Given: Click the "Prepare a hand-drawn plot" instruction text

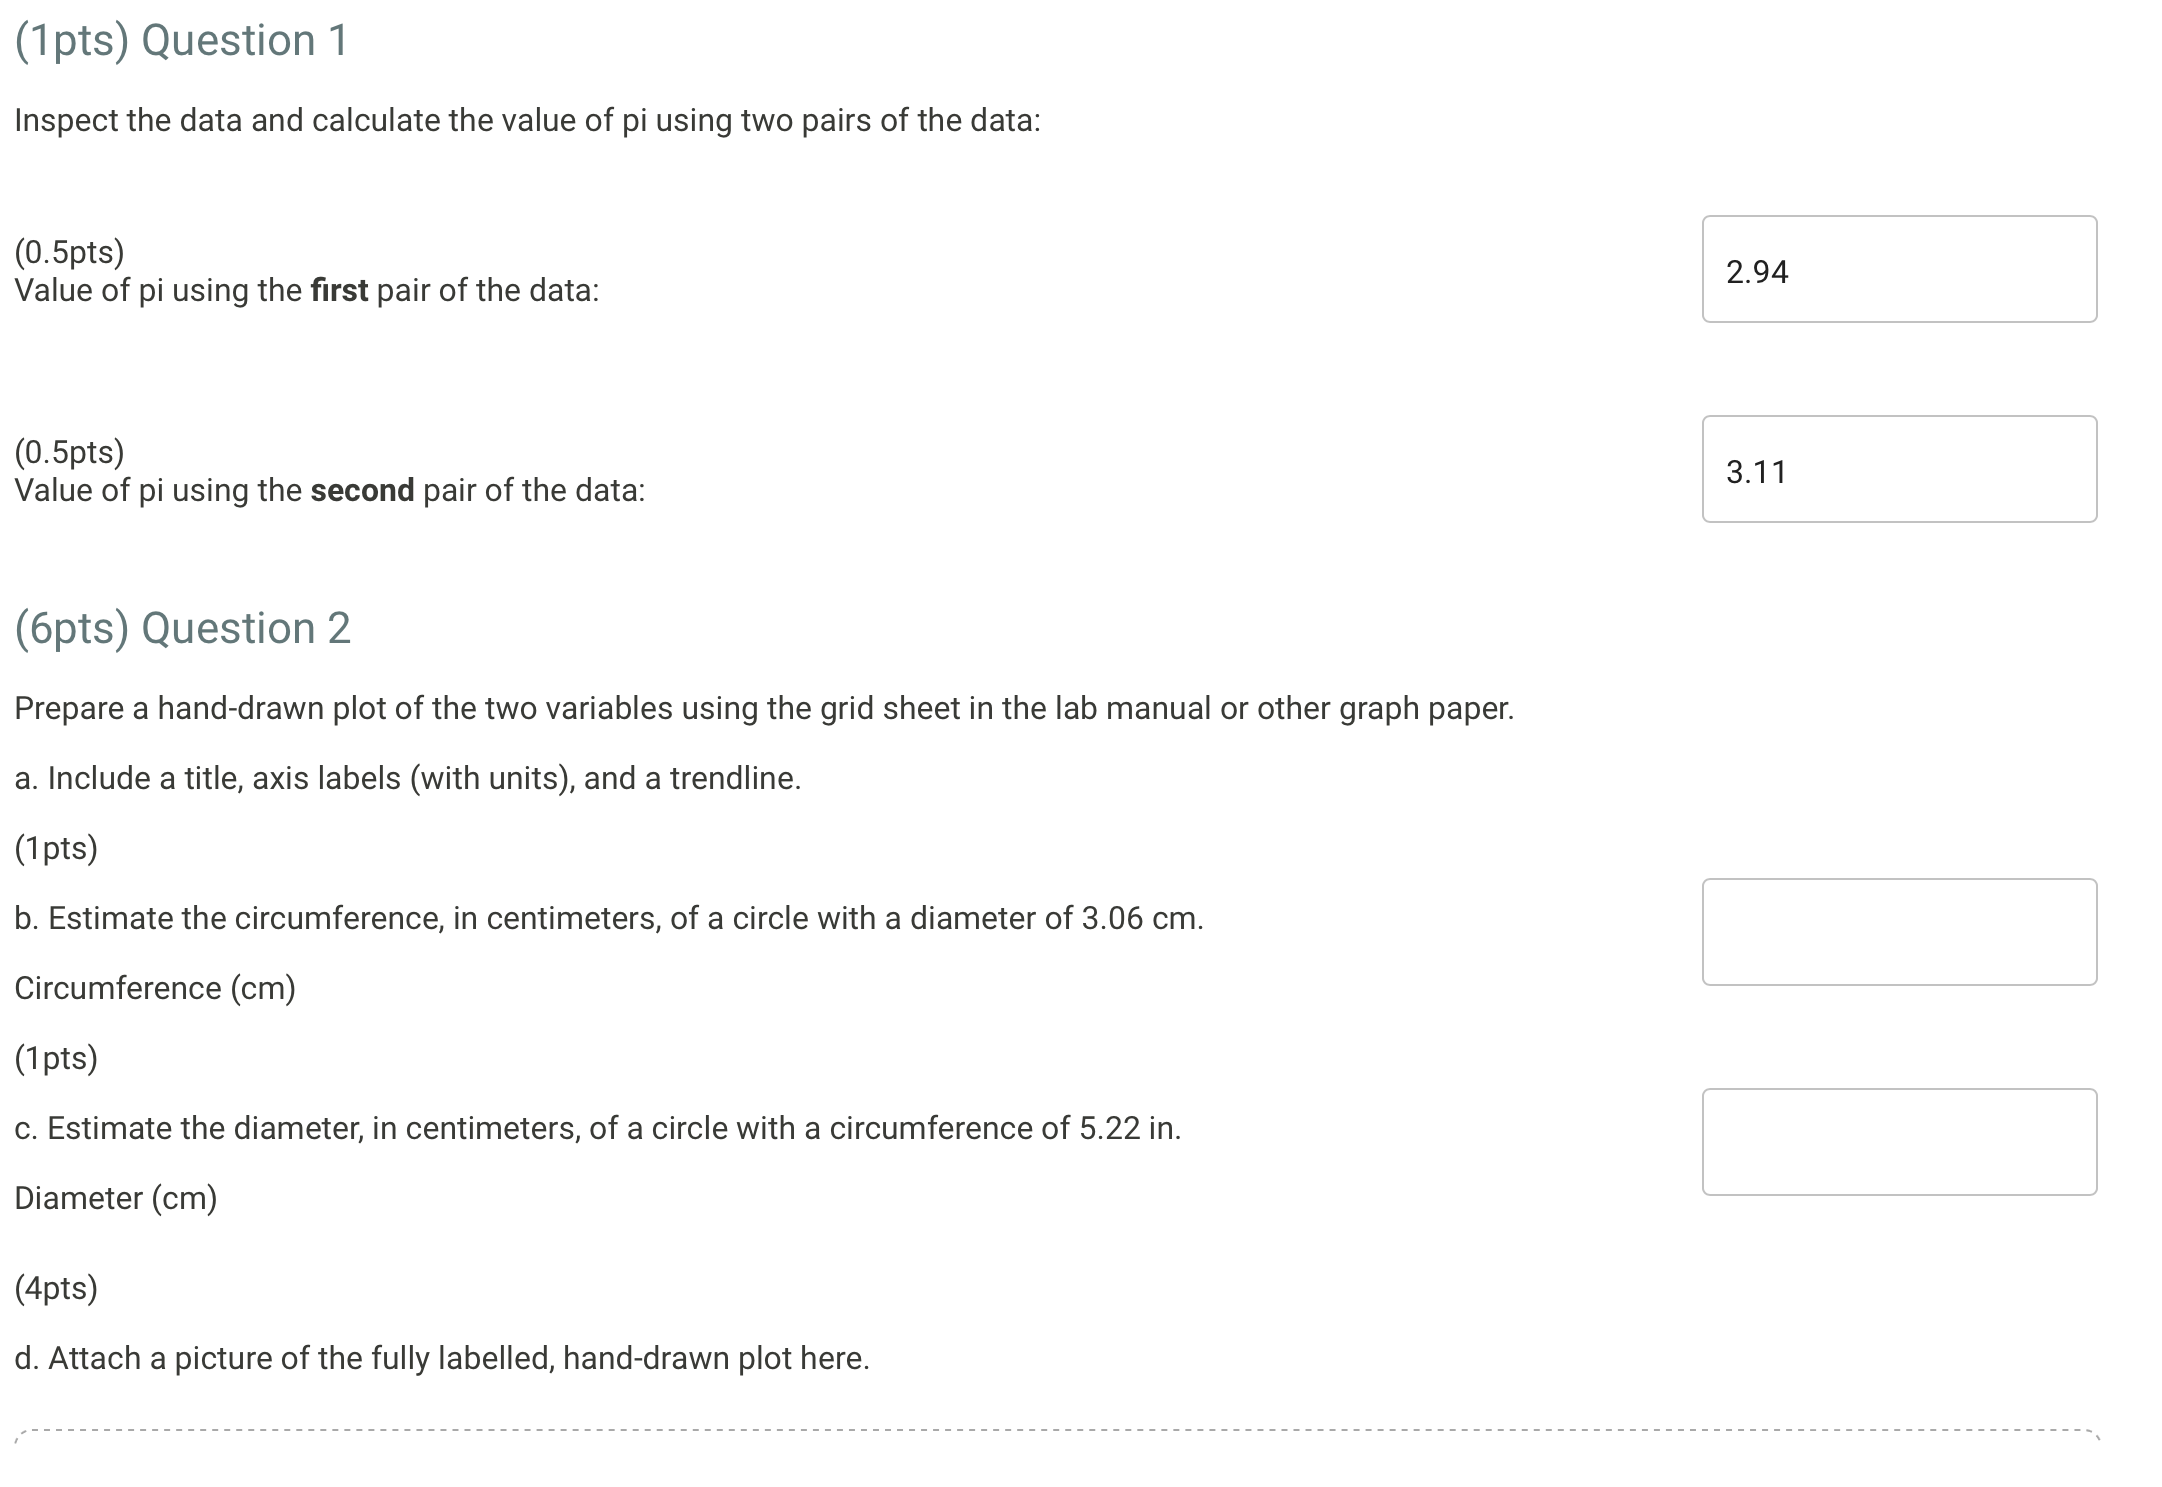Looking at the screenshot, I should 764,709.
